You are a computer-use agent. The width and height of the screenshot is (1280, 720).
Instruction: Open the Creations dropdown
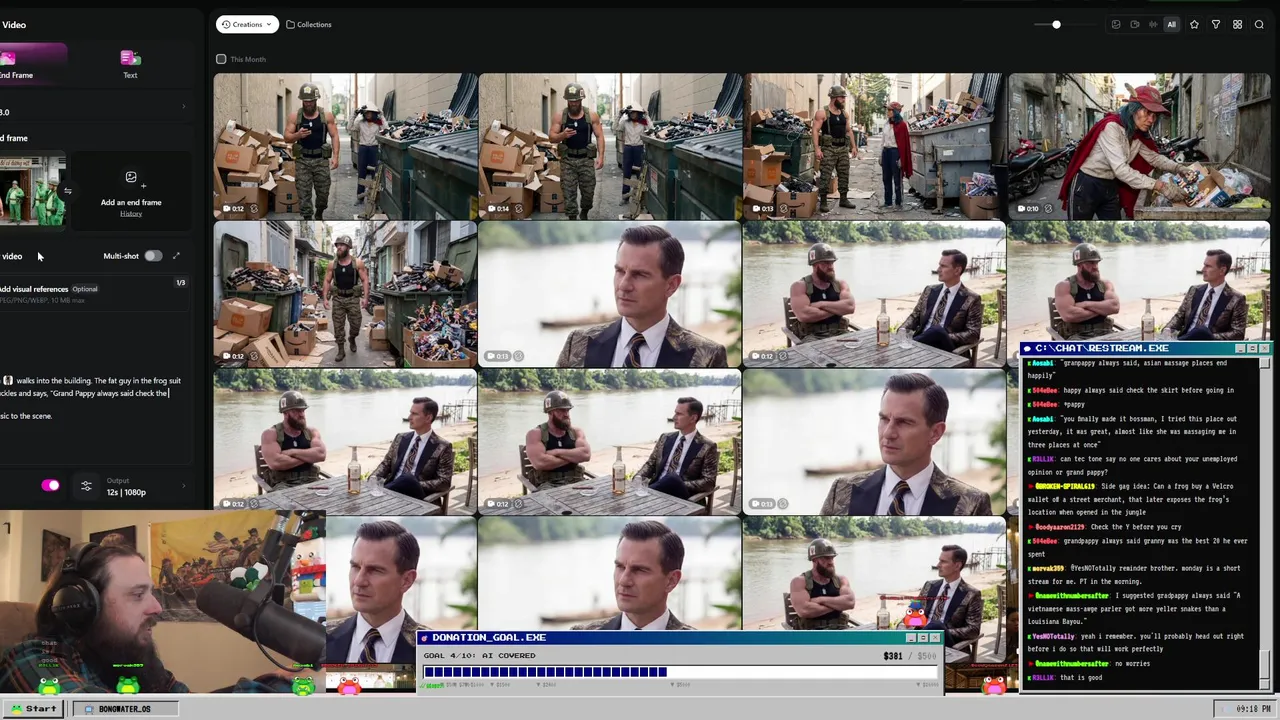(x=247, y=24)
